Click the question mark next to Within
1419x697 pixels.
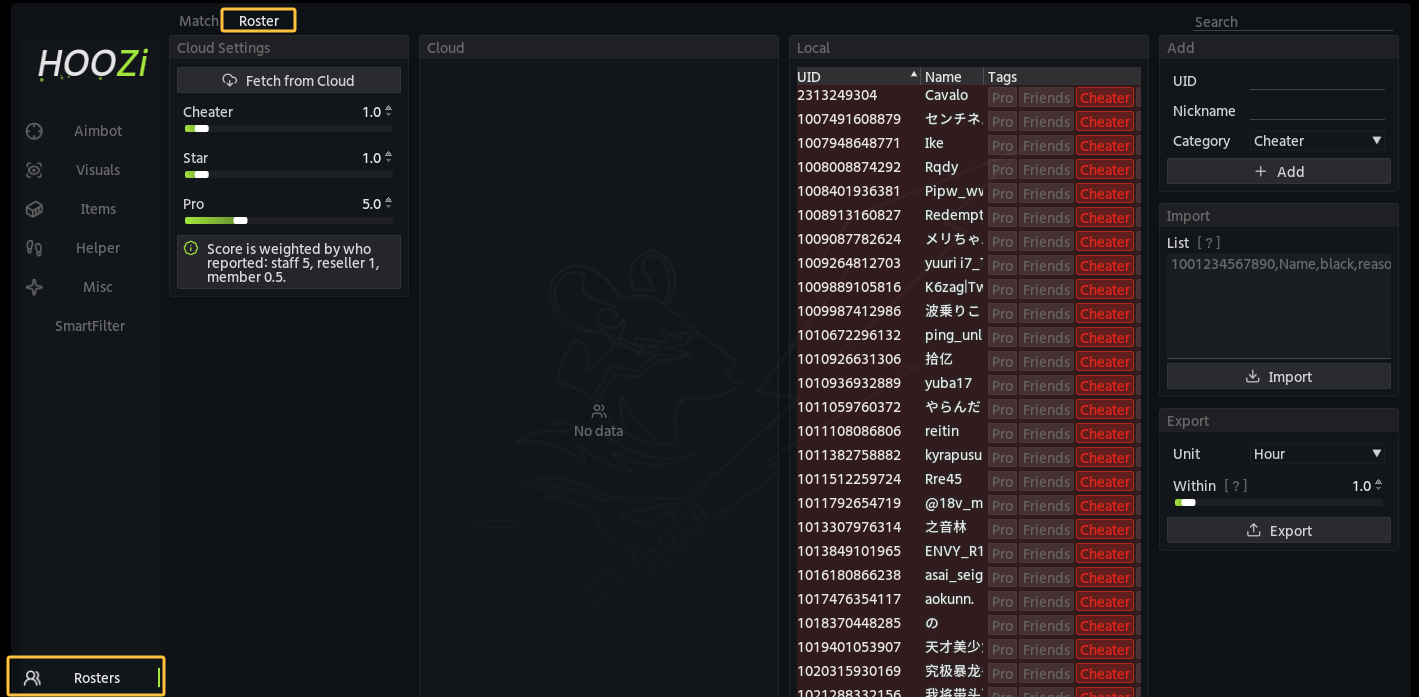pyautogui.click(x=1236, y=486)
